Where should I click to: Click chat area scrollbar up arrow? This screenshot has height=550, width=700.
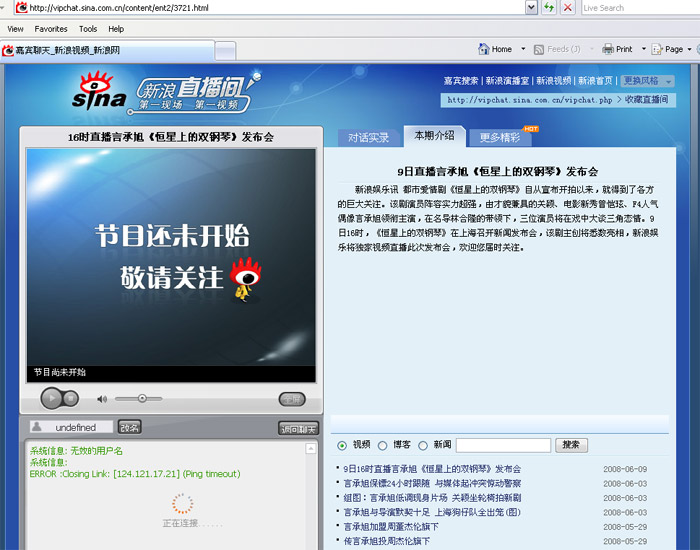click(x=311, y=449)
